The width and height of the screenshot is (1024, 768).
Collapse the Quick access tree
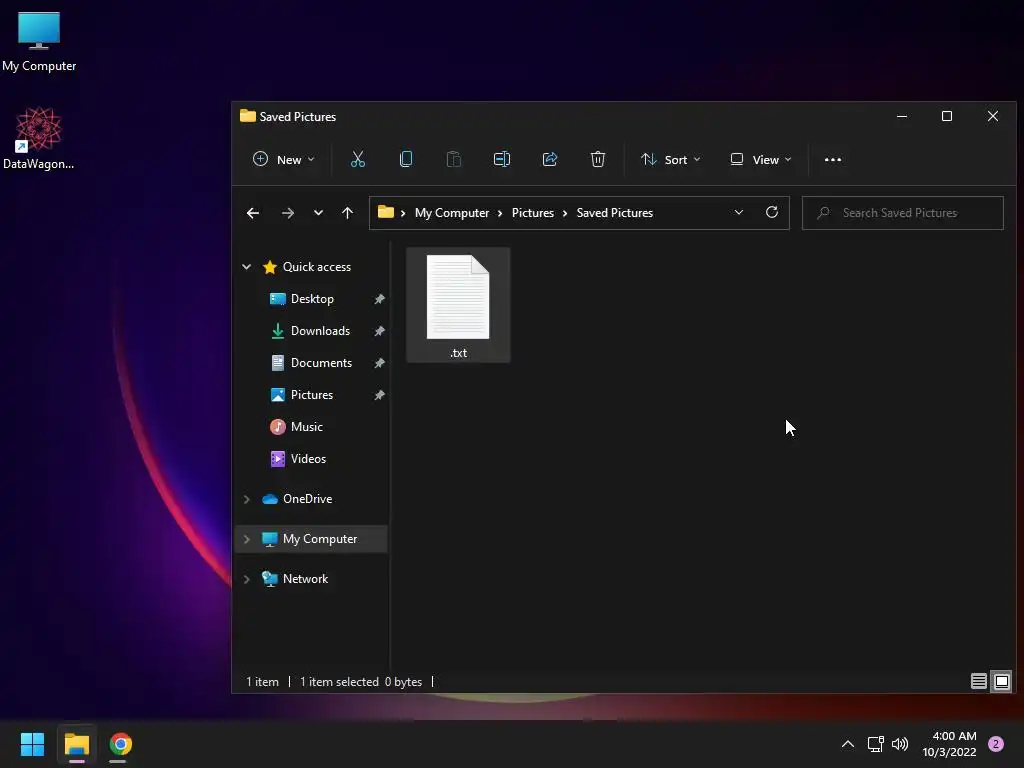point(246,266)
